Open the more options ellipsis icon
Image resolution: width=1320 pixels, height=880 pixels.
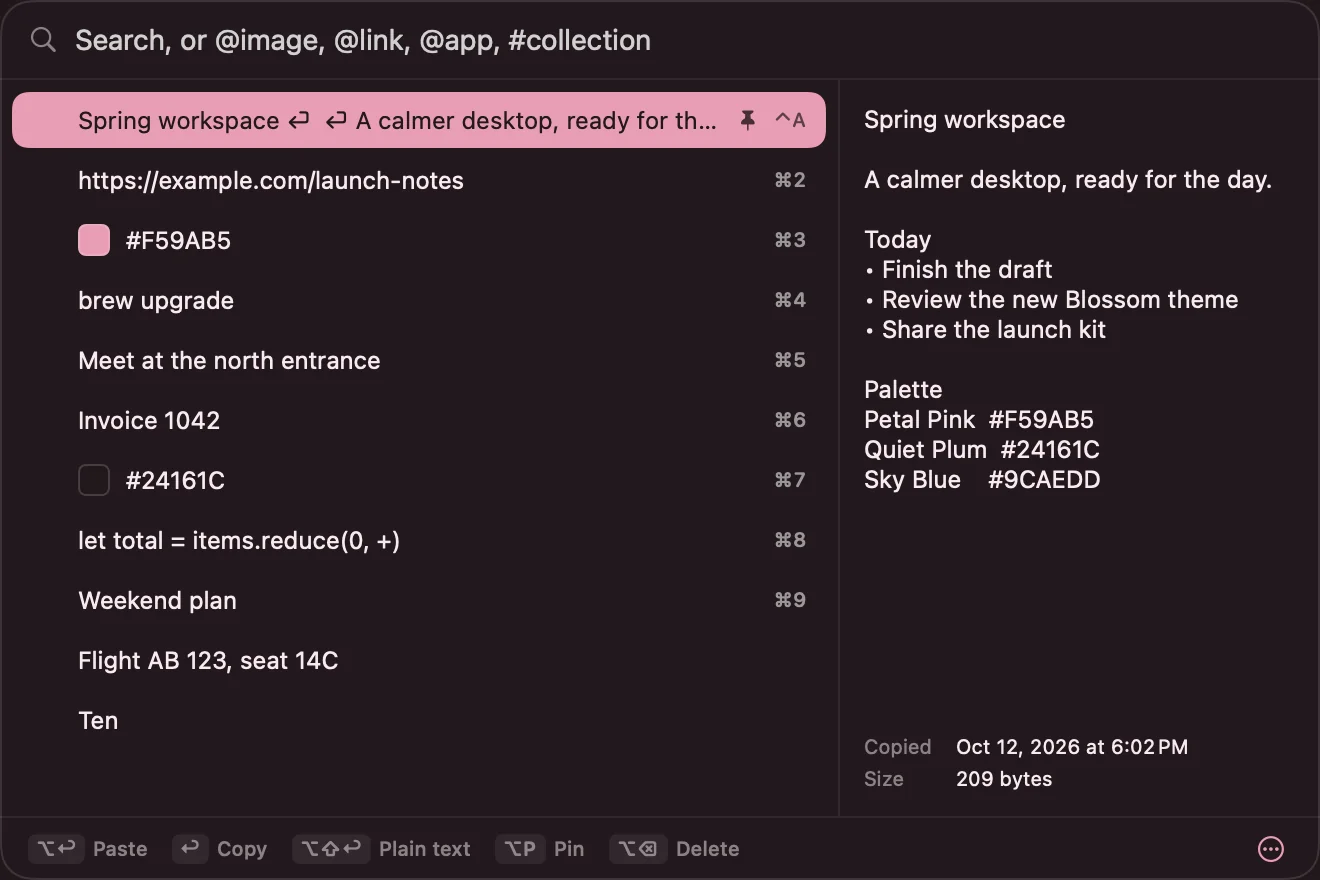point(1270,849)
